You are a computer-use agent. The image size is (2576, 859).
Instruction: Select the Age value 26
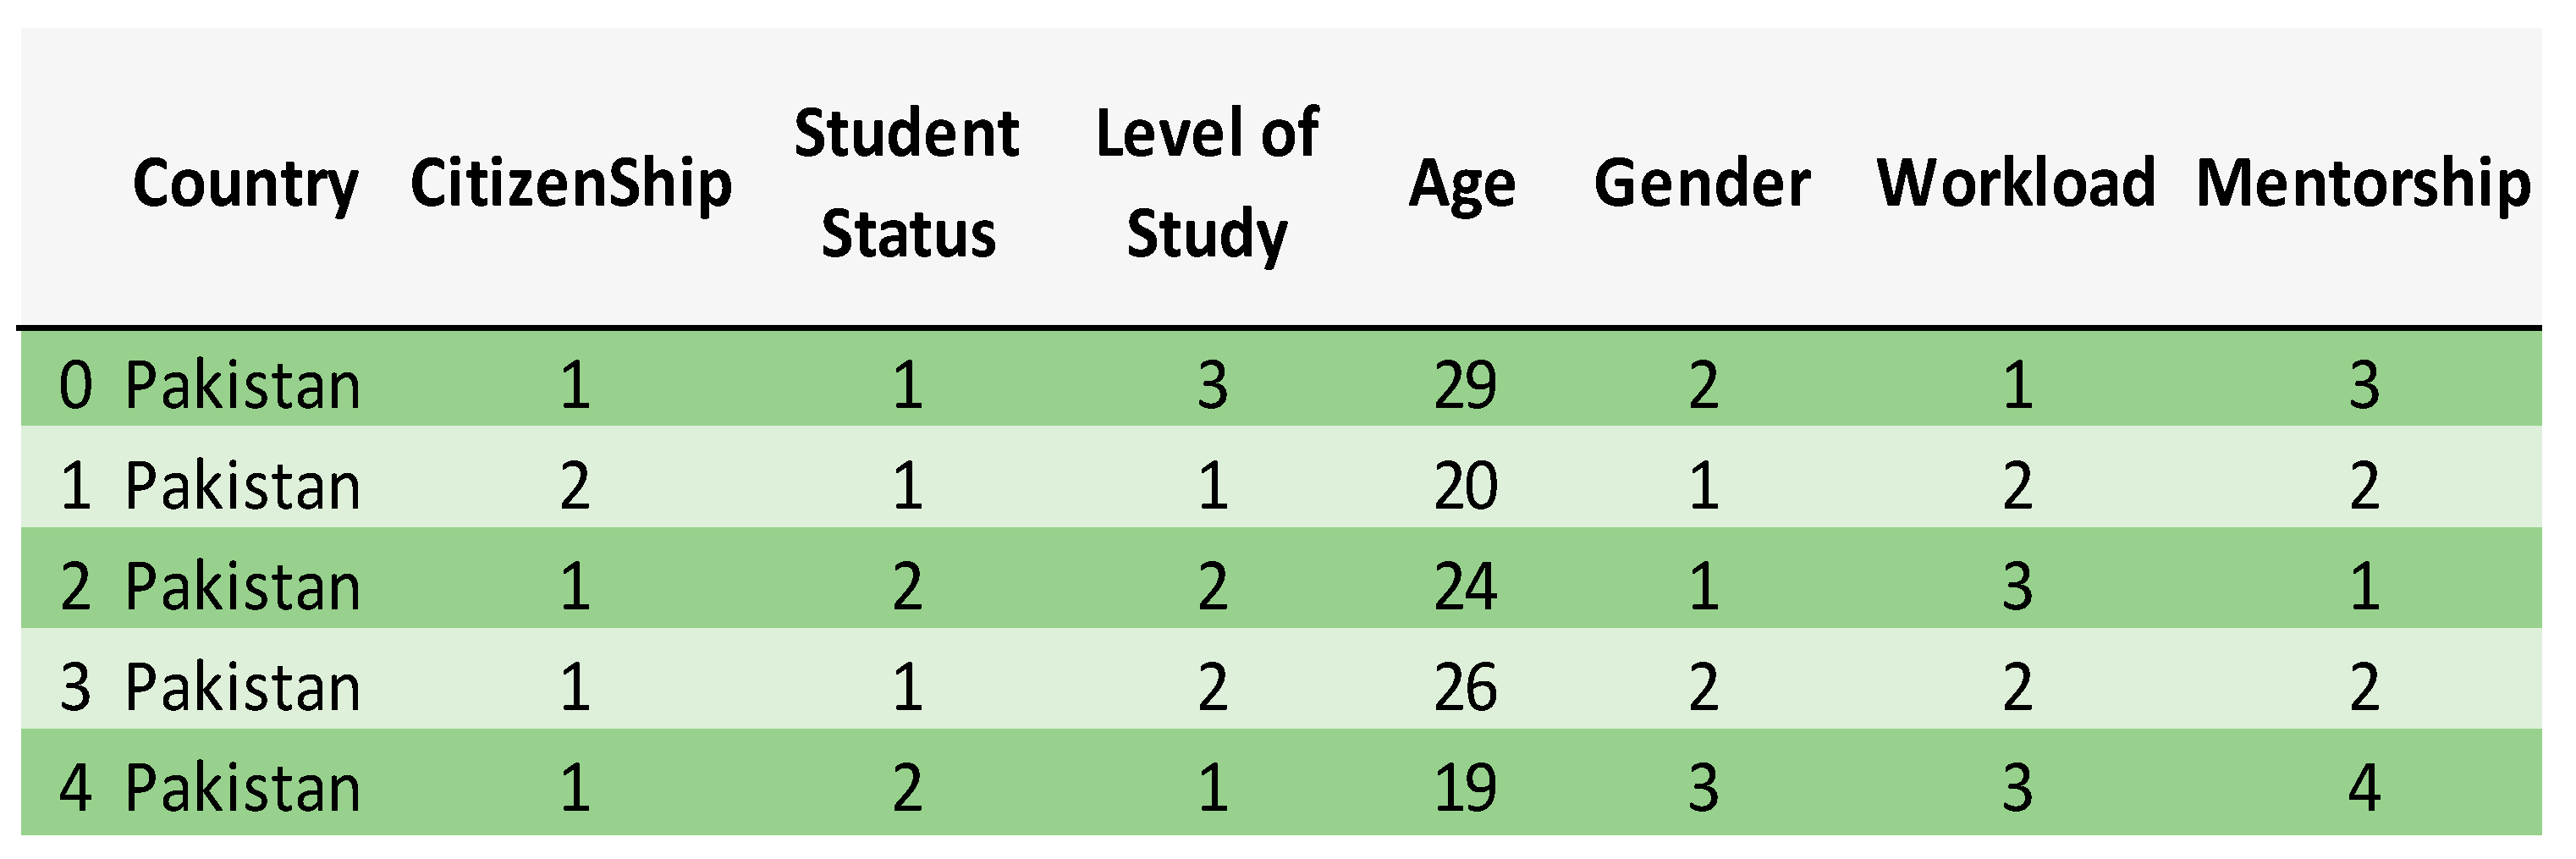(1465, 687)
